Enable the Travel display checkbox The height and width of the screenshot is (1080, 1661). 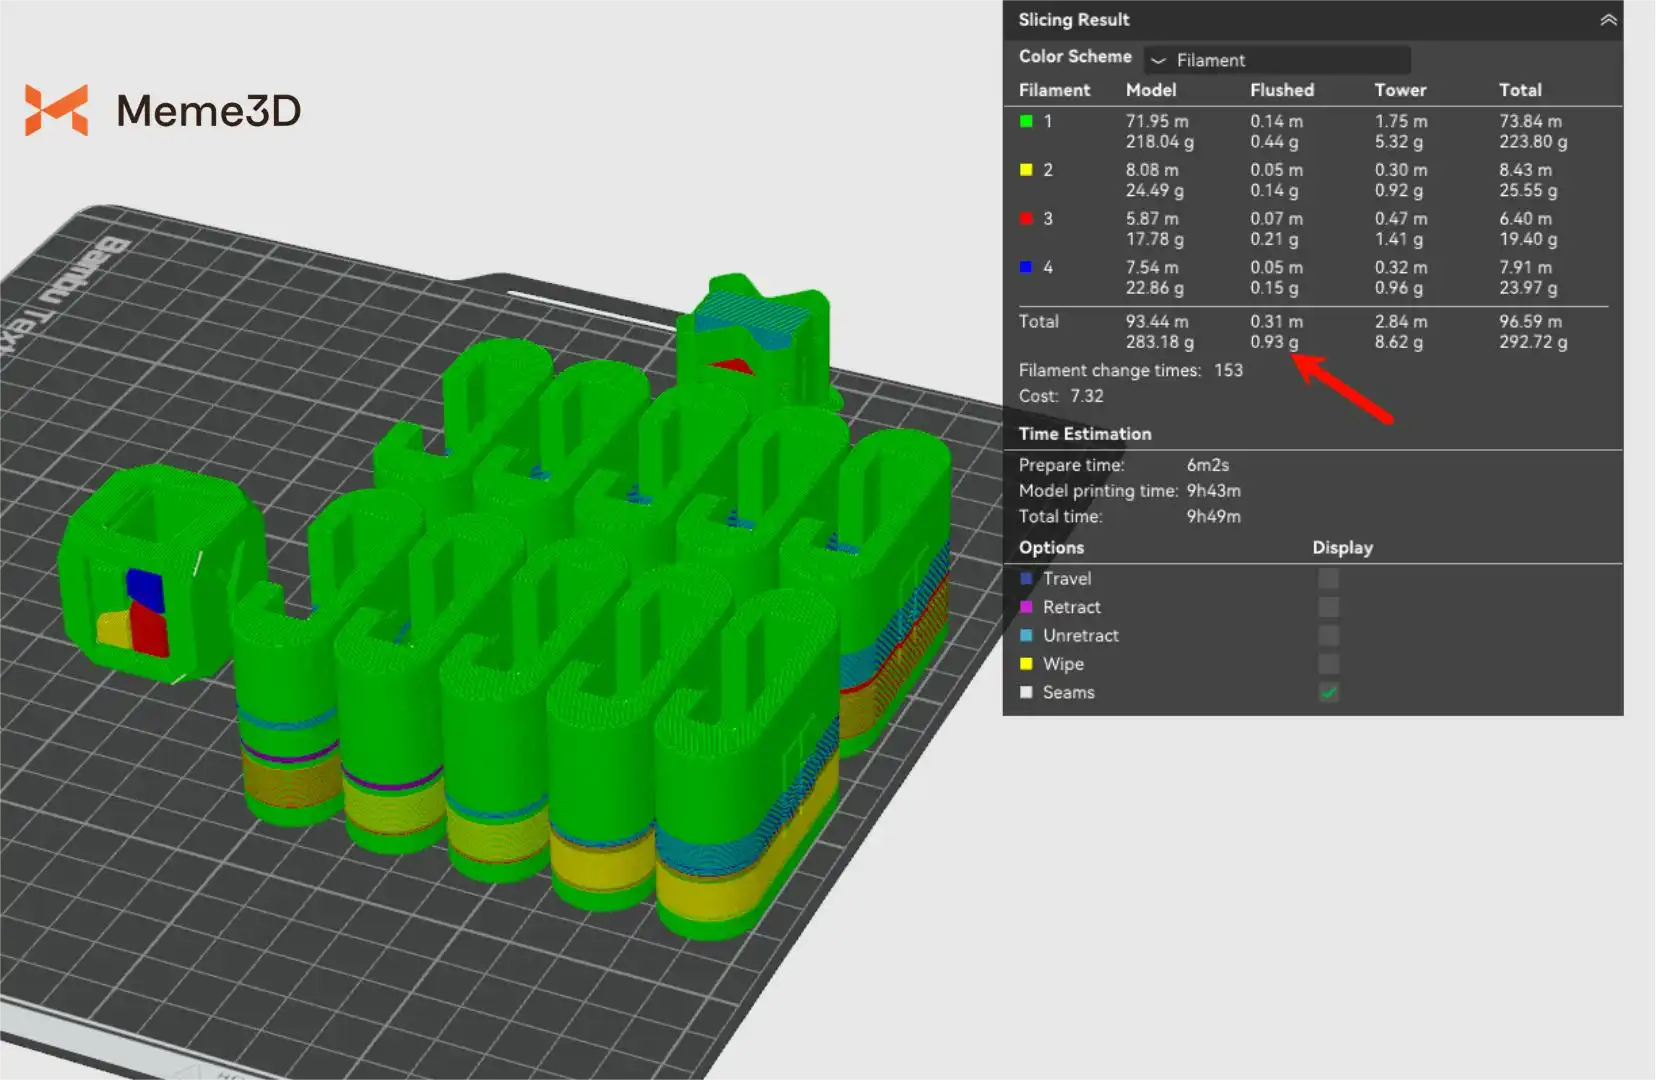(x=1328, y=579)
